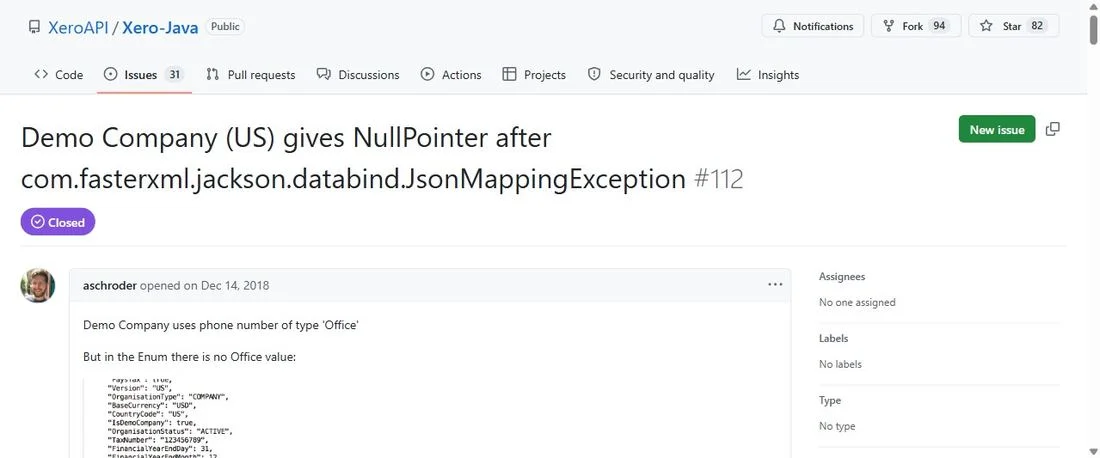
Task: Open Security and quality tab
Action: (651, 74)
